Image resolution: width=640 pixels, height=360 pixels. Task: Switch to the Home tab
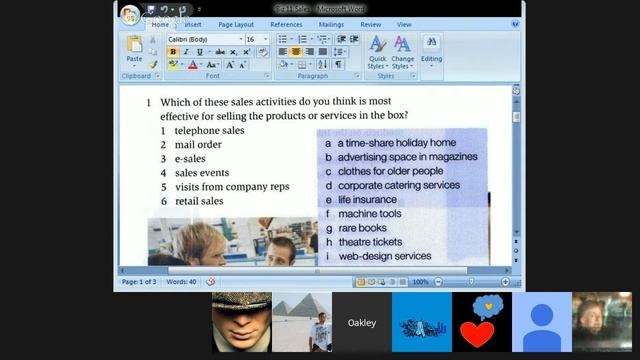pos(160,24)
